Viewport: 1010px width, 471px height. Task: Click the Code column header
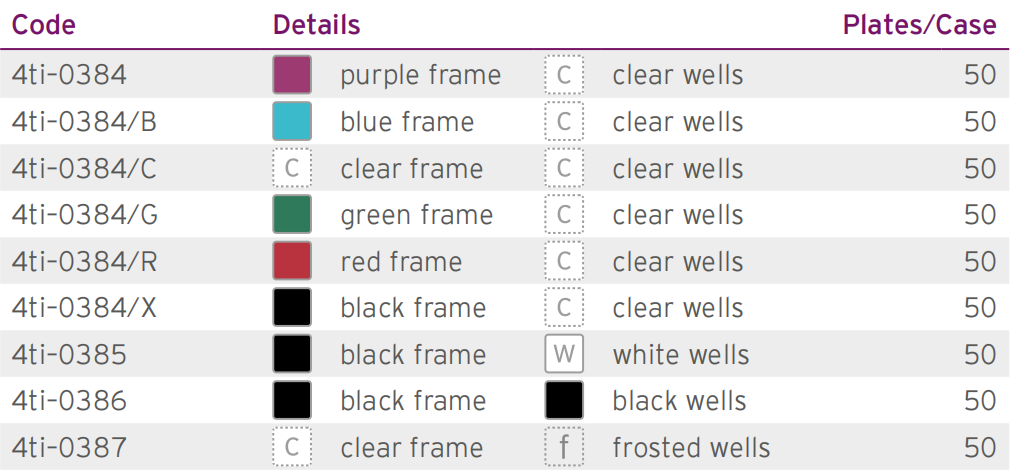tap(44, 25)
